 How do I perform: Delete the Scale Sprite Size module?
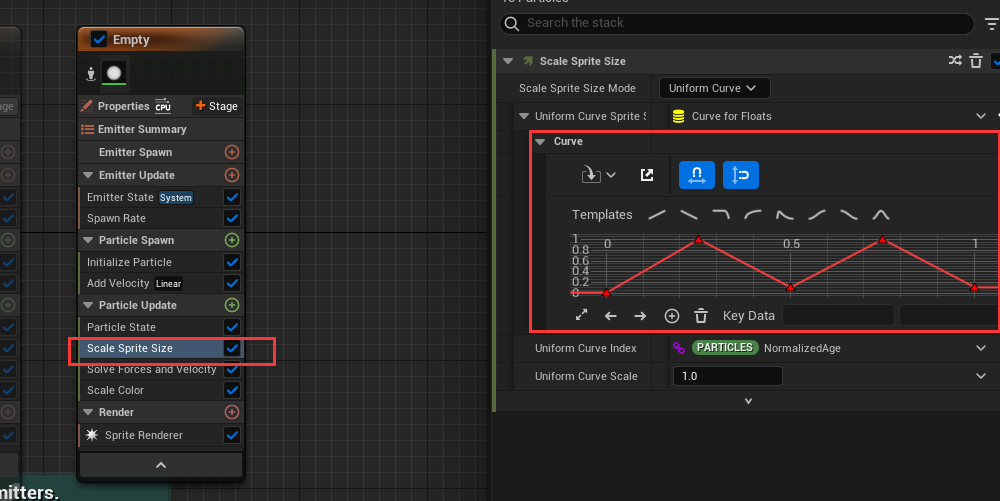click(976, 61)
